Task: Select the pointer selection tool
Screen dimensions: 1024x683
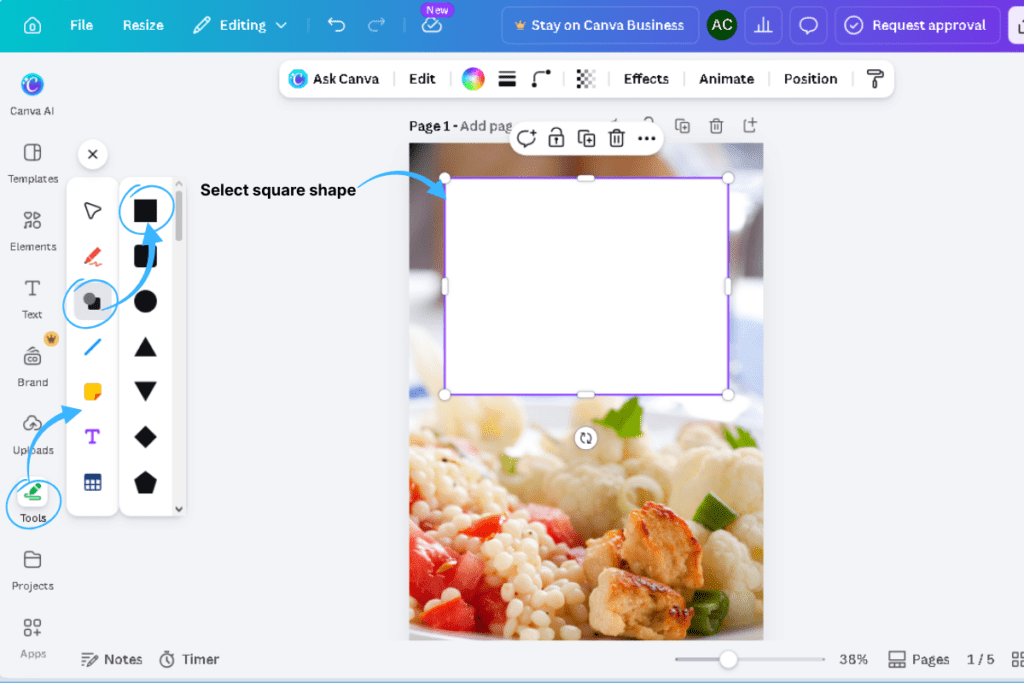Action: [x=93, y=210]
